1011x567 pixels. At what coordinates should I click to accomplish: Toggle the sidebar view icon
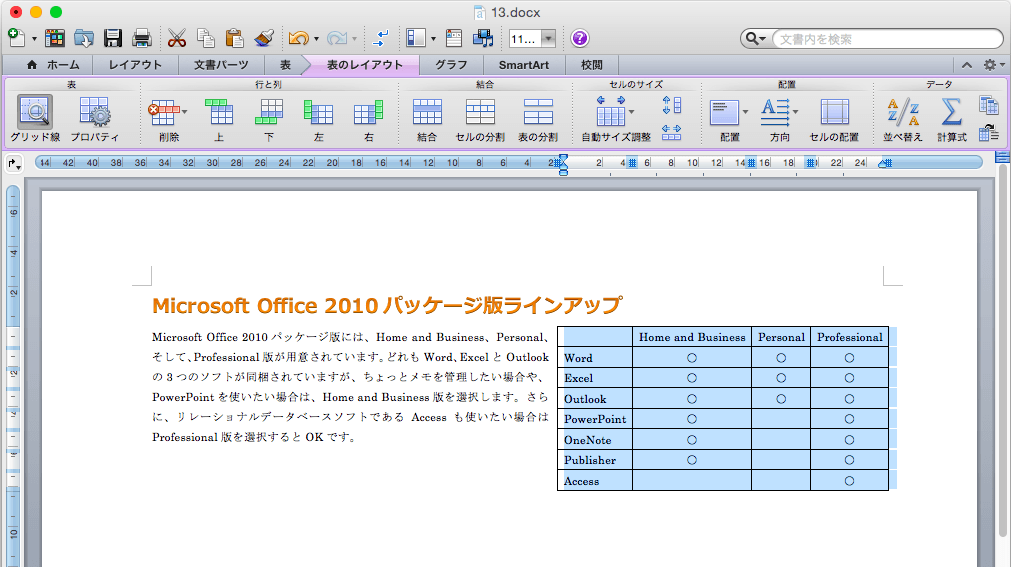pos(416,38)
